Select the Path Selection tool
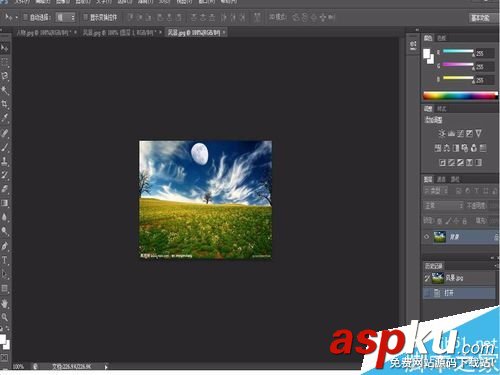The image size is (500, 375). point(4,274)
